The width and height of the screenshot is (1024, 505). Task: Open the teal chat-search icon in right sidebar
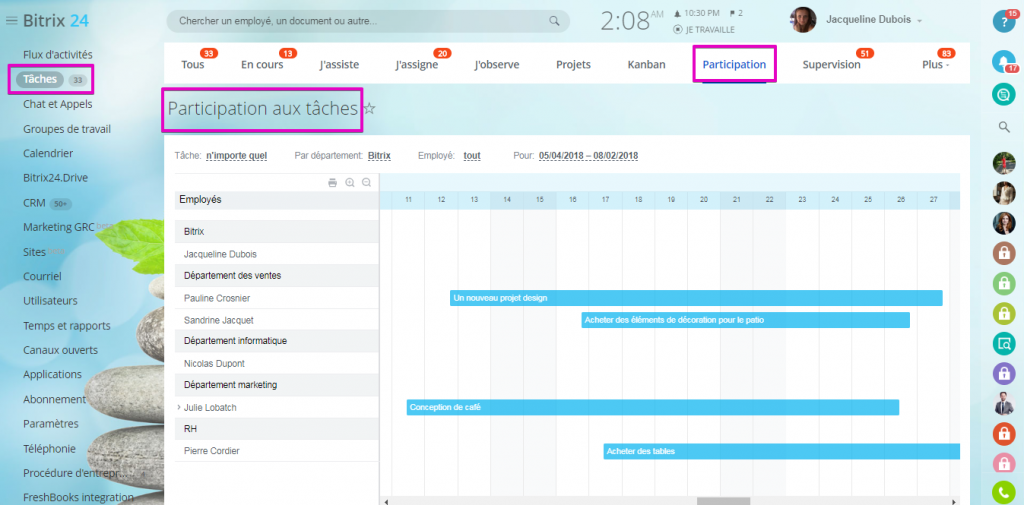coord(1004,343)
